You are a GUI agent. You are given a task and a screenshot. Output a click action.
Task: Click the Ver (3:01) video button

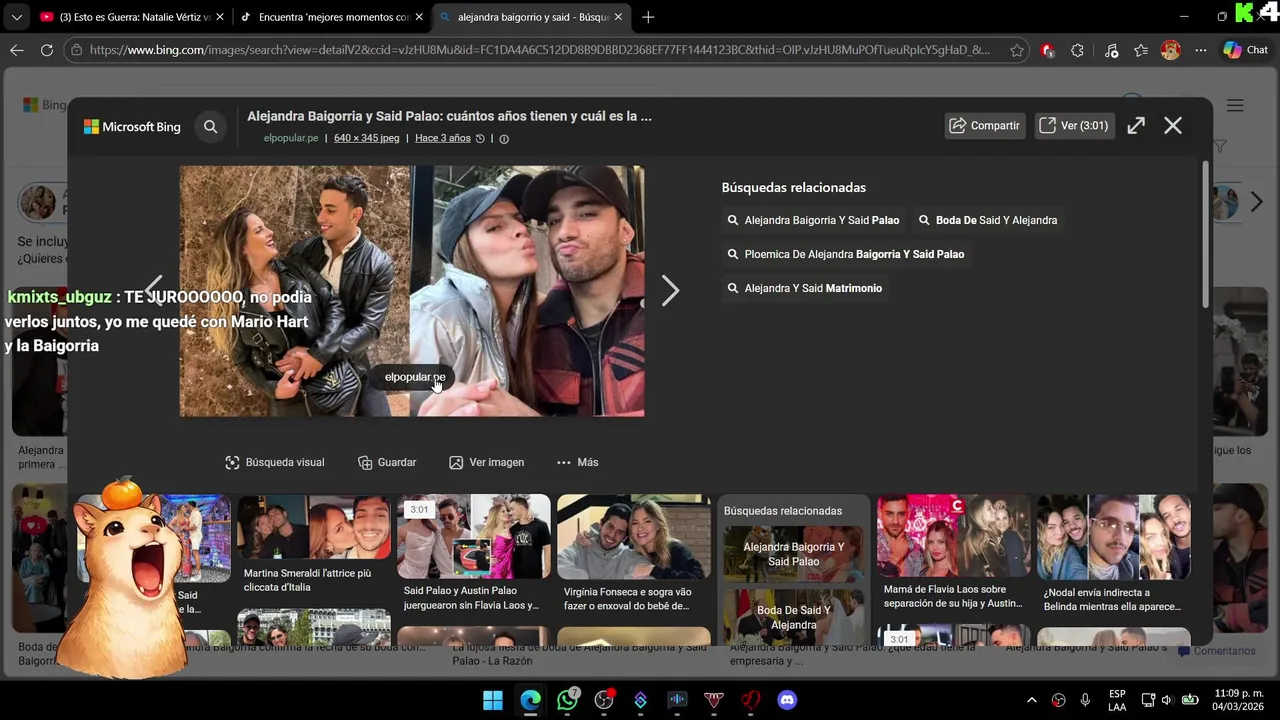(x=1074, y=126)
